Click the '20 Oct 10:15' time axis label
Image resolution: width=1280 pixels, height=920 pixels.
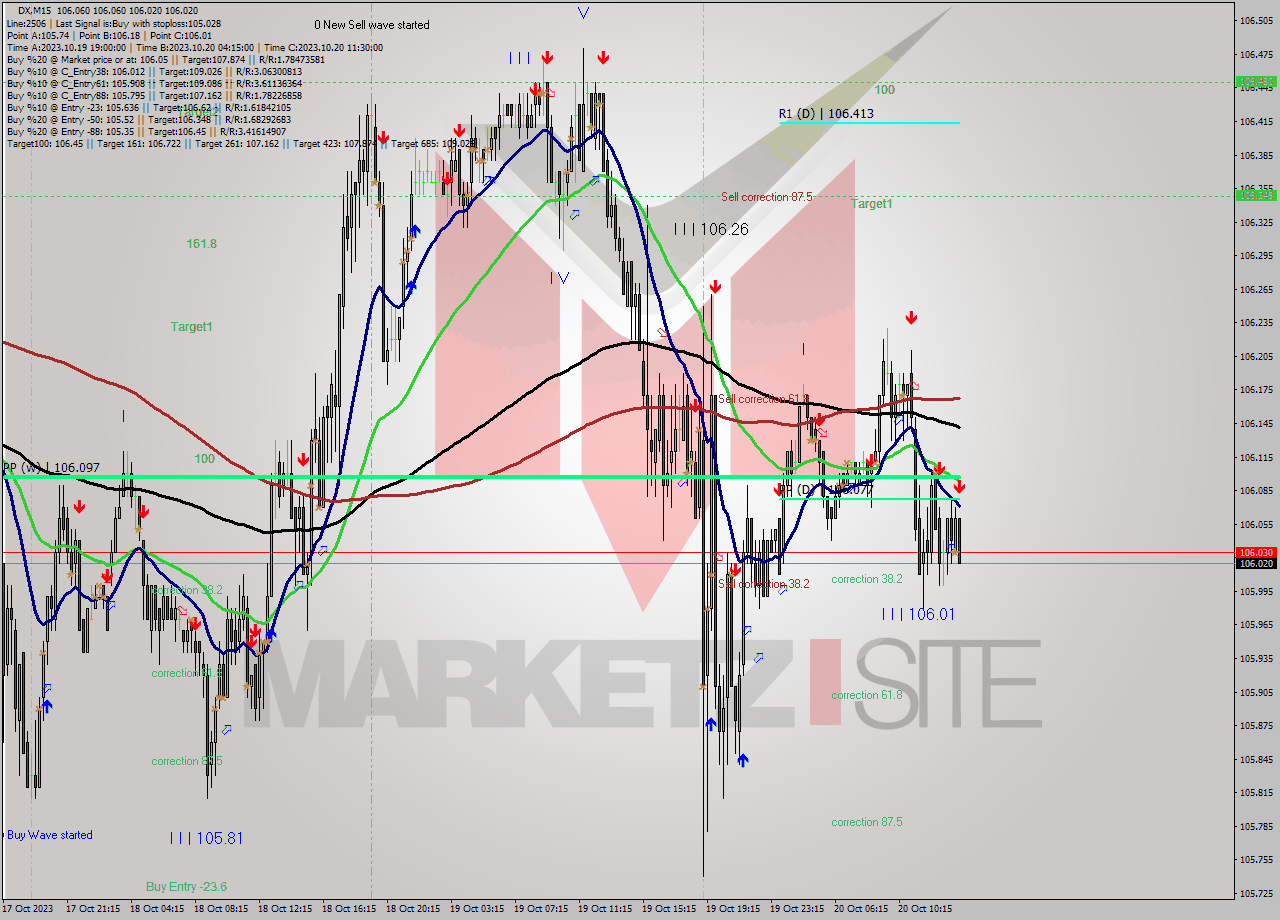pos(924,909)
